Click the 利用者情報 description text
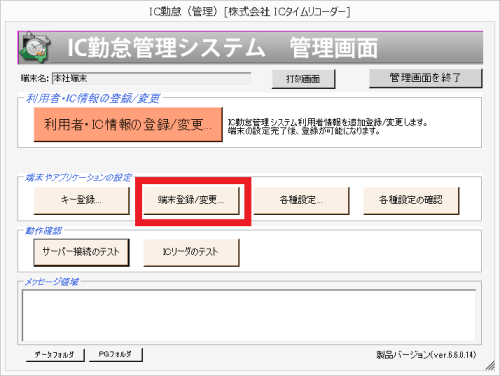This screenshot has height=376, width=500. point(328,127)
